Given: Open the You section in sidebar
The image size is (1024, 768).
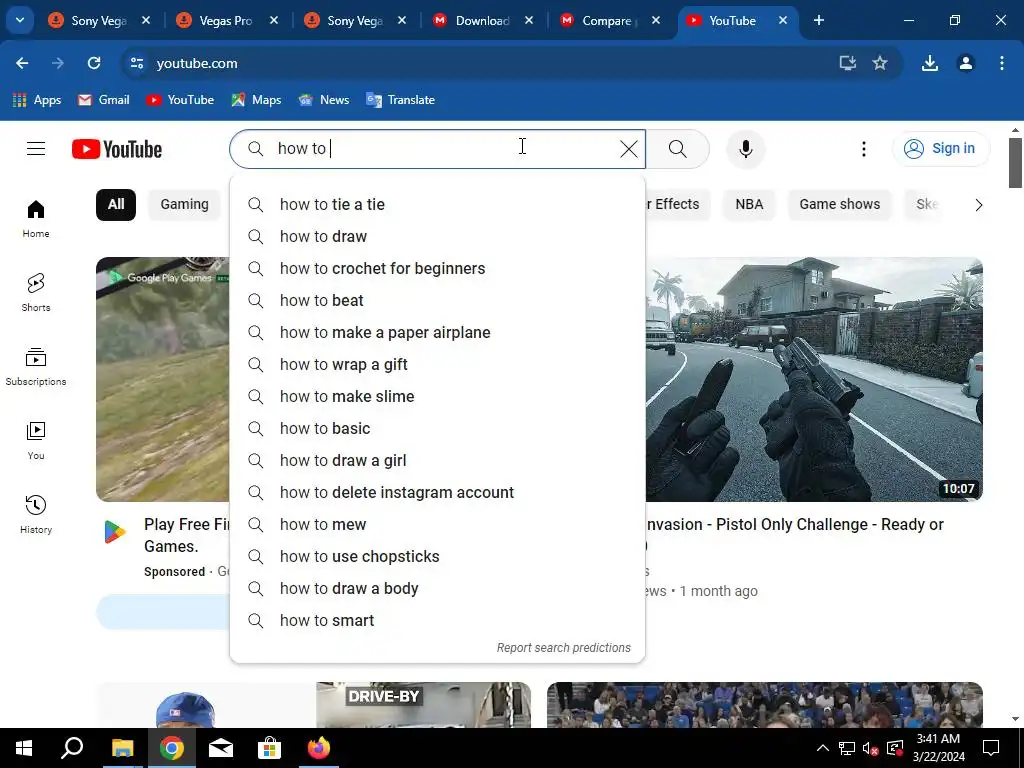Looking at the screenshot, I should pyautogui.click(x=36, y=441).
